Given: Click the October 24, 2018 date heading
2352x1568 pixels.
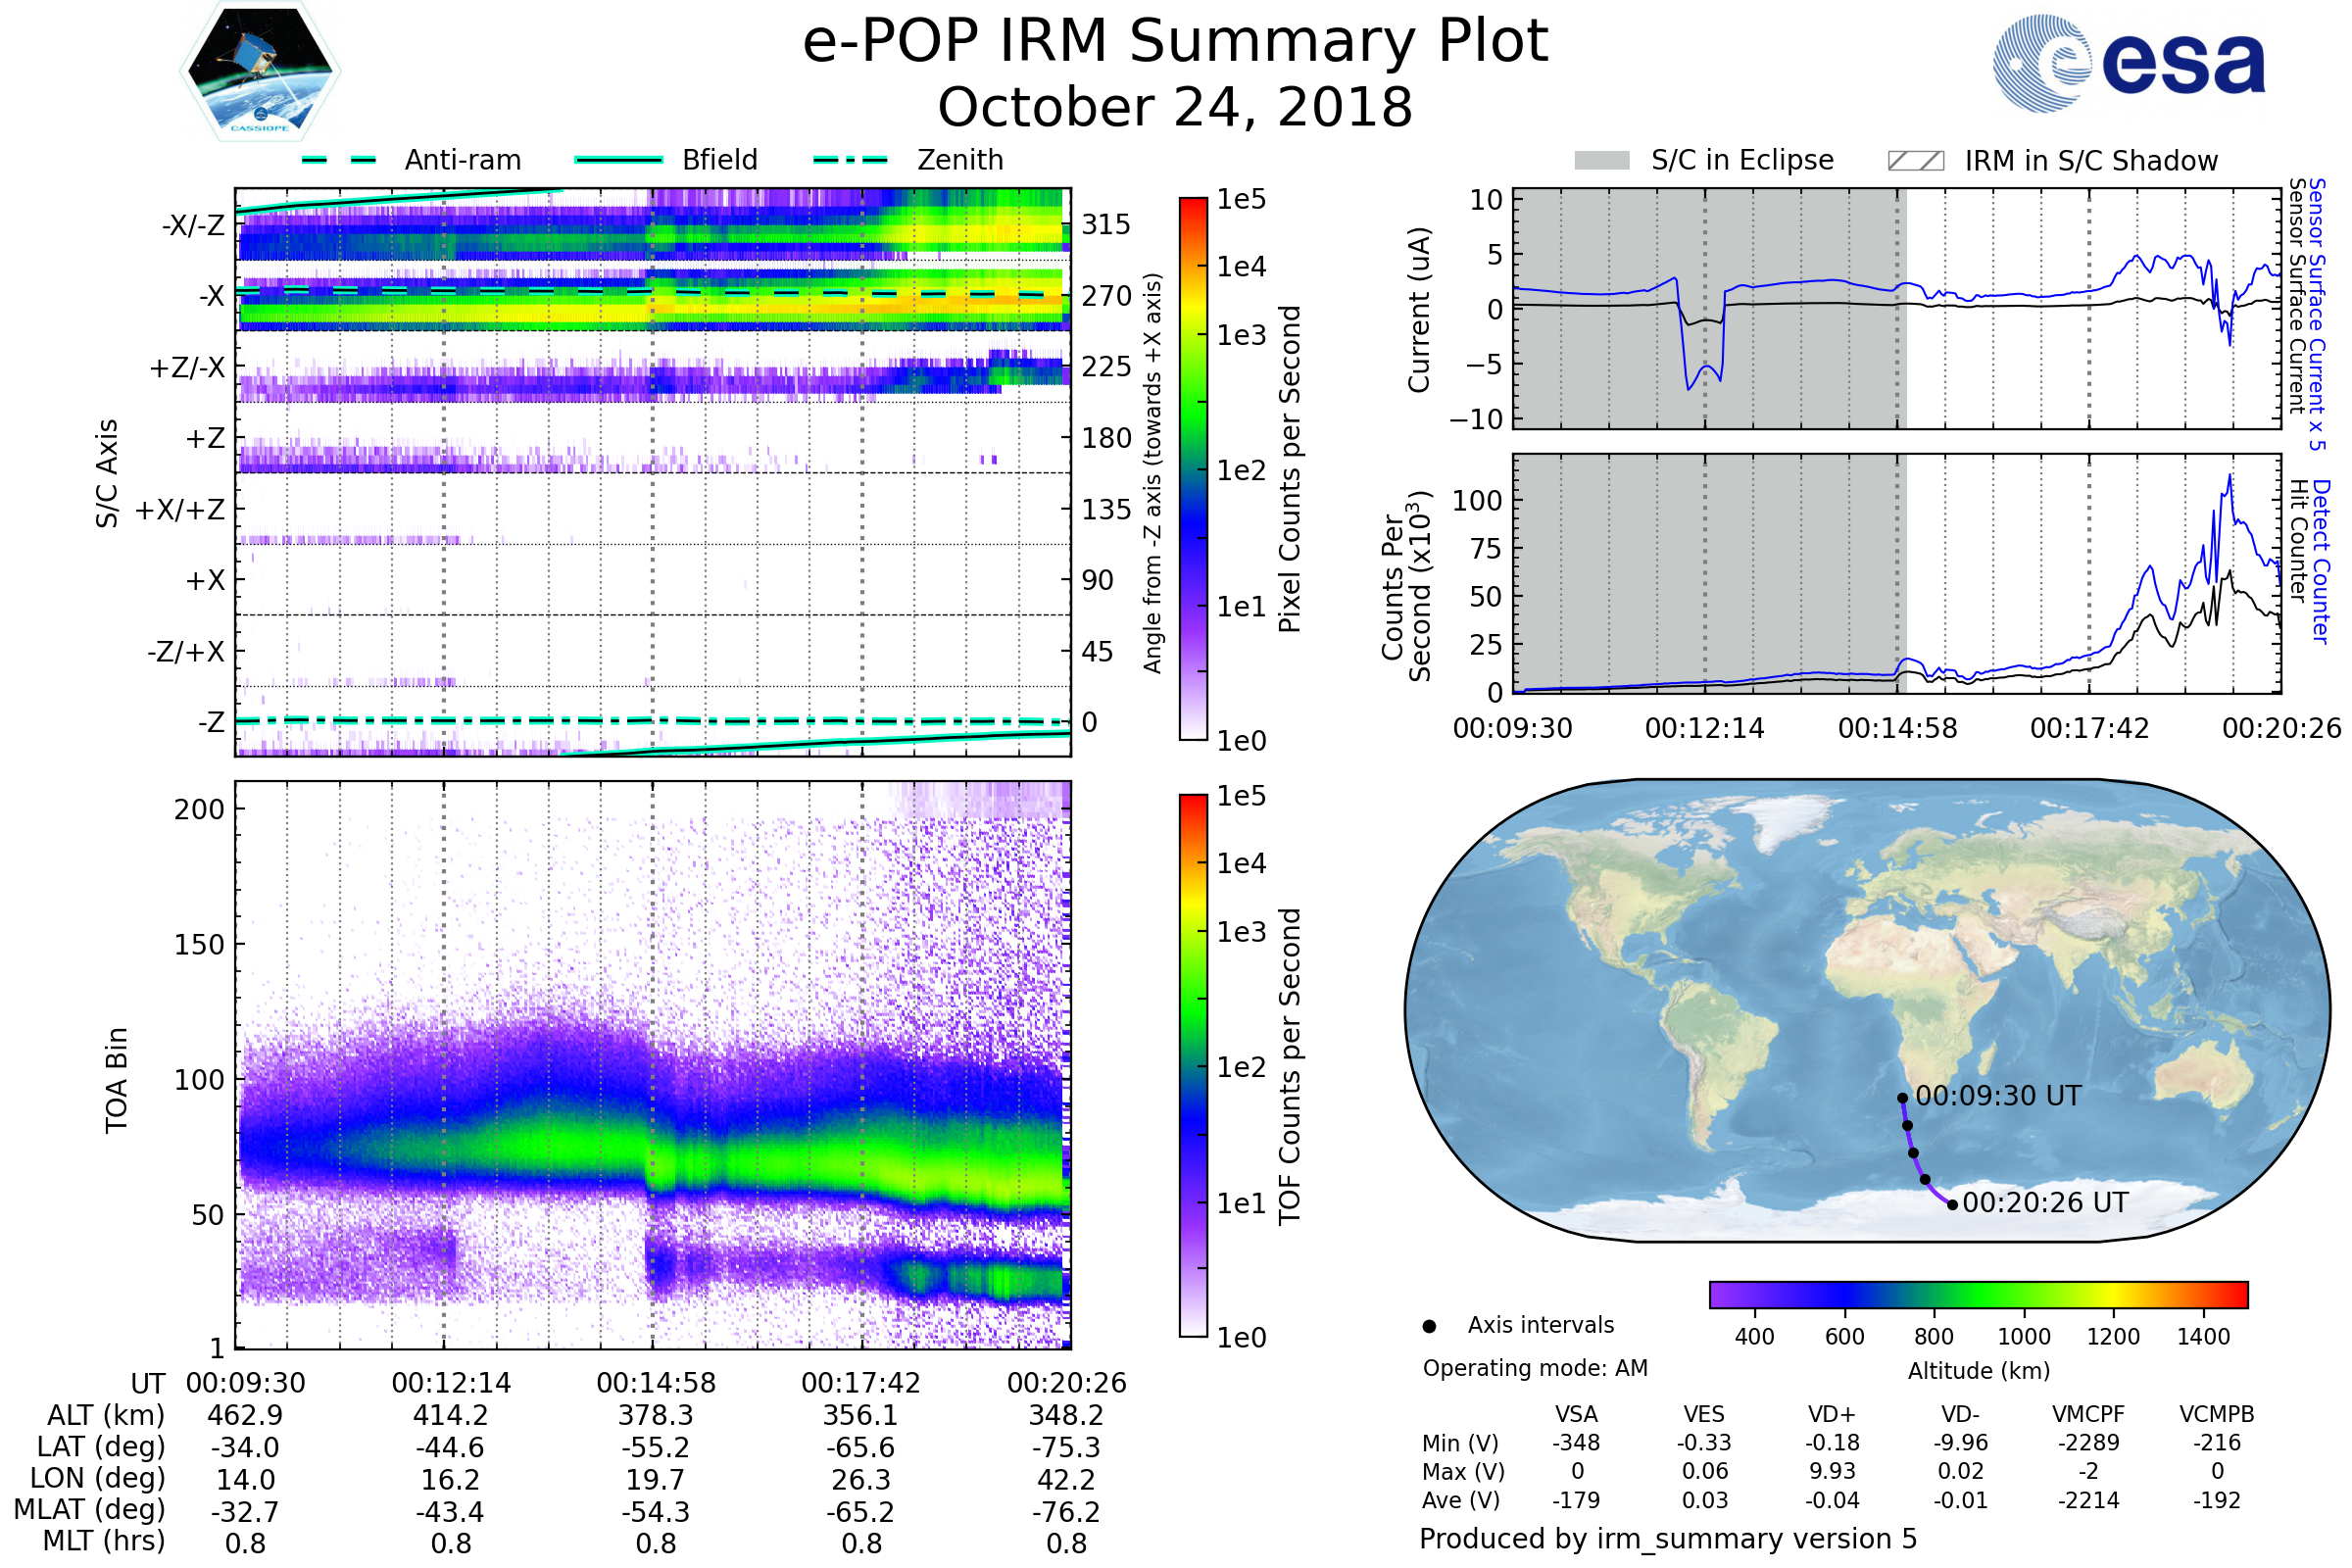Looking at the screenshot, I should point(1175,107).
